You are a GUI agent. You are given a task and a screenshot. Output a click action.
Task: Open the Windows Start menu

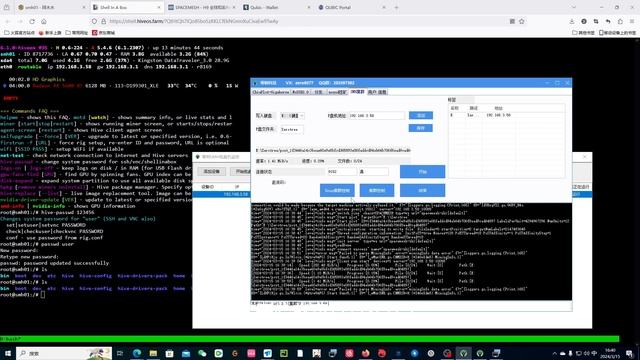[8, 353]
